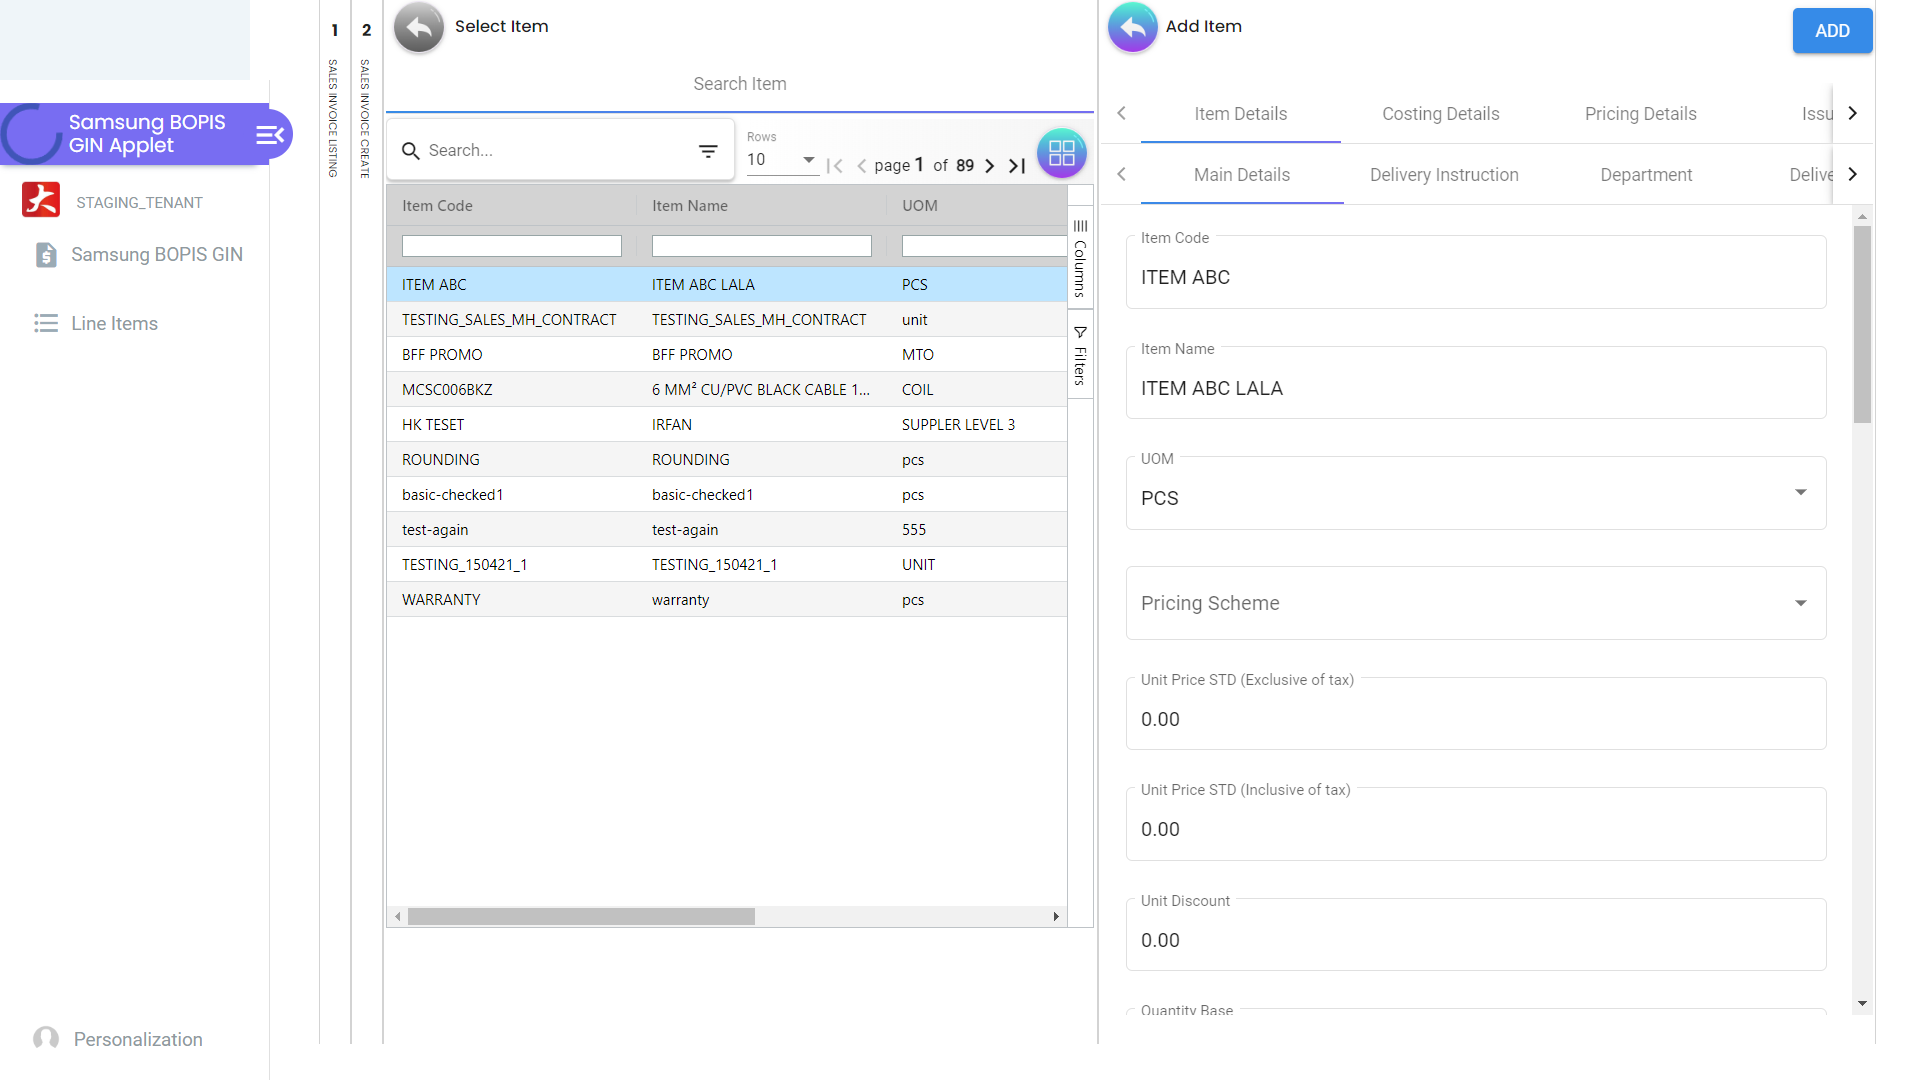Screen dimensions: 1920x1080
Task: Click the grid view toggle icon
Action: click(1061, 153)
